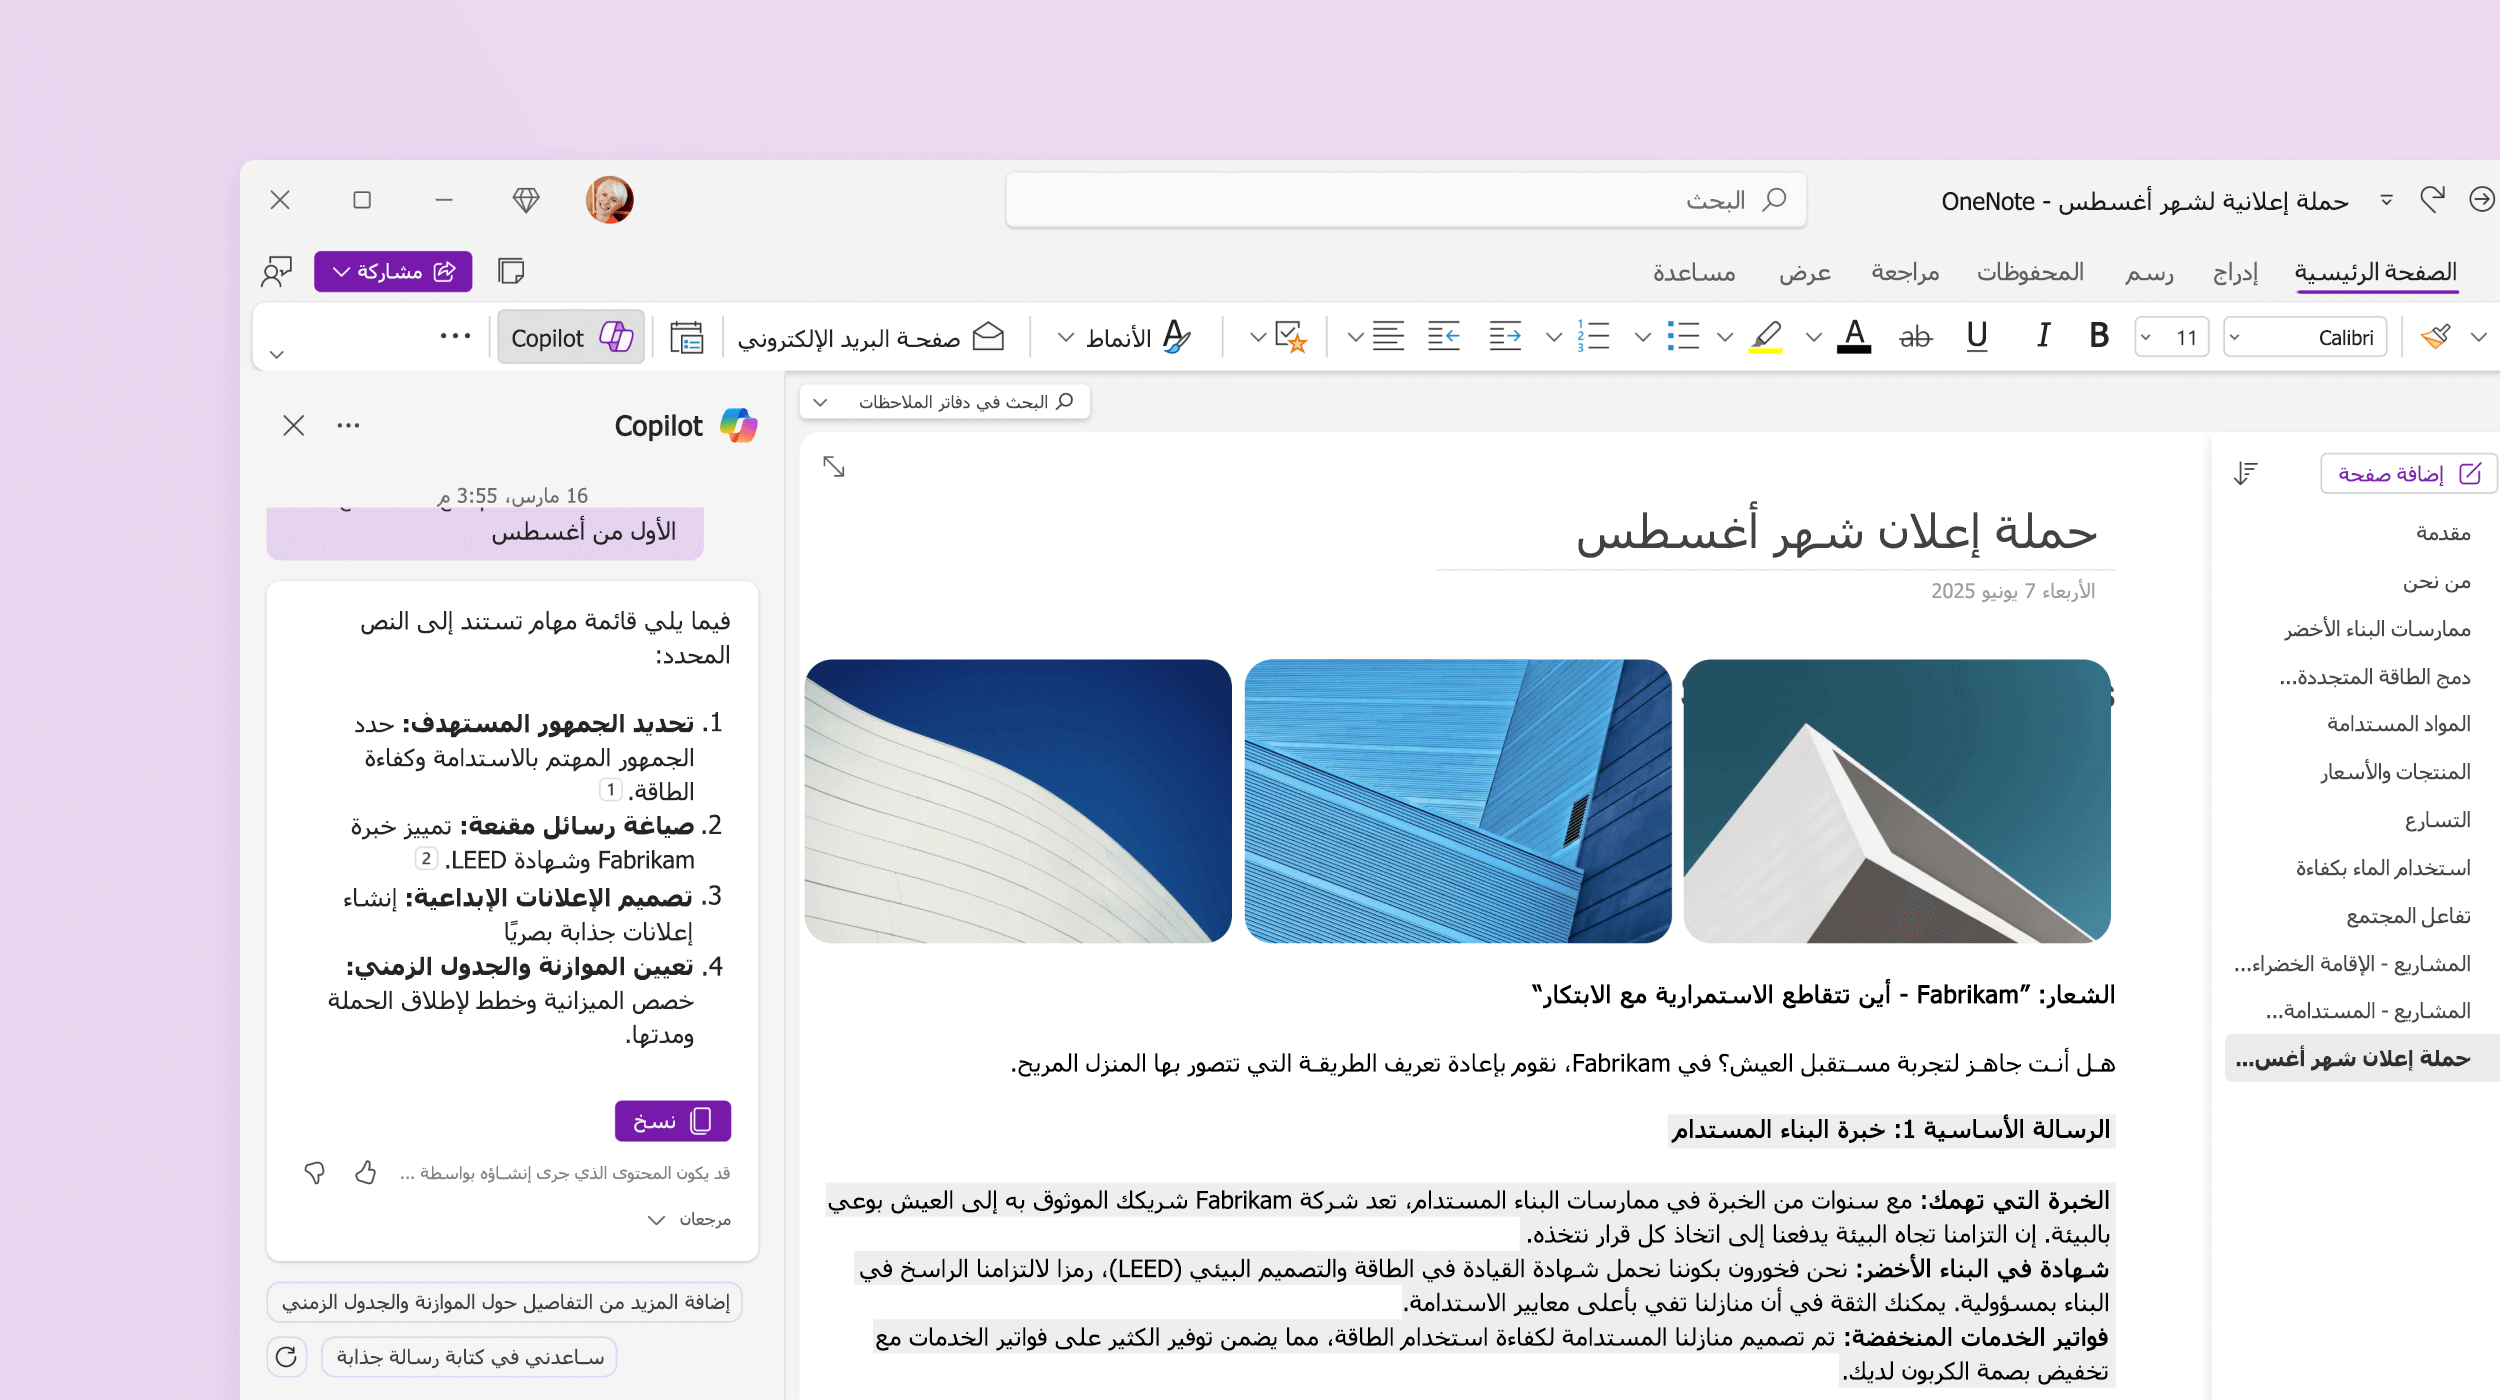Click the paragraph alignment icon
Viewport: 2500px width, 1400px height.
coord(1388,336)
